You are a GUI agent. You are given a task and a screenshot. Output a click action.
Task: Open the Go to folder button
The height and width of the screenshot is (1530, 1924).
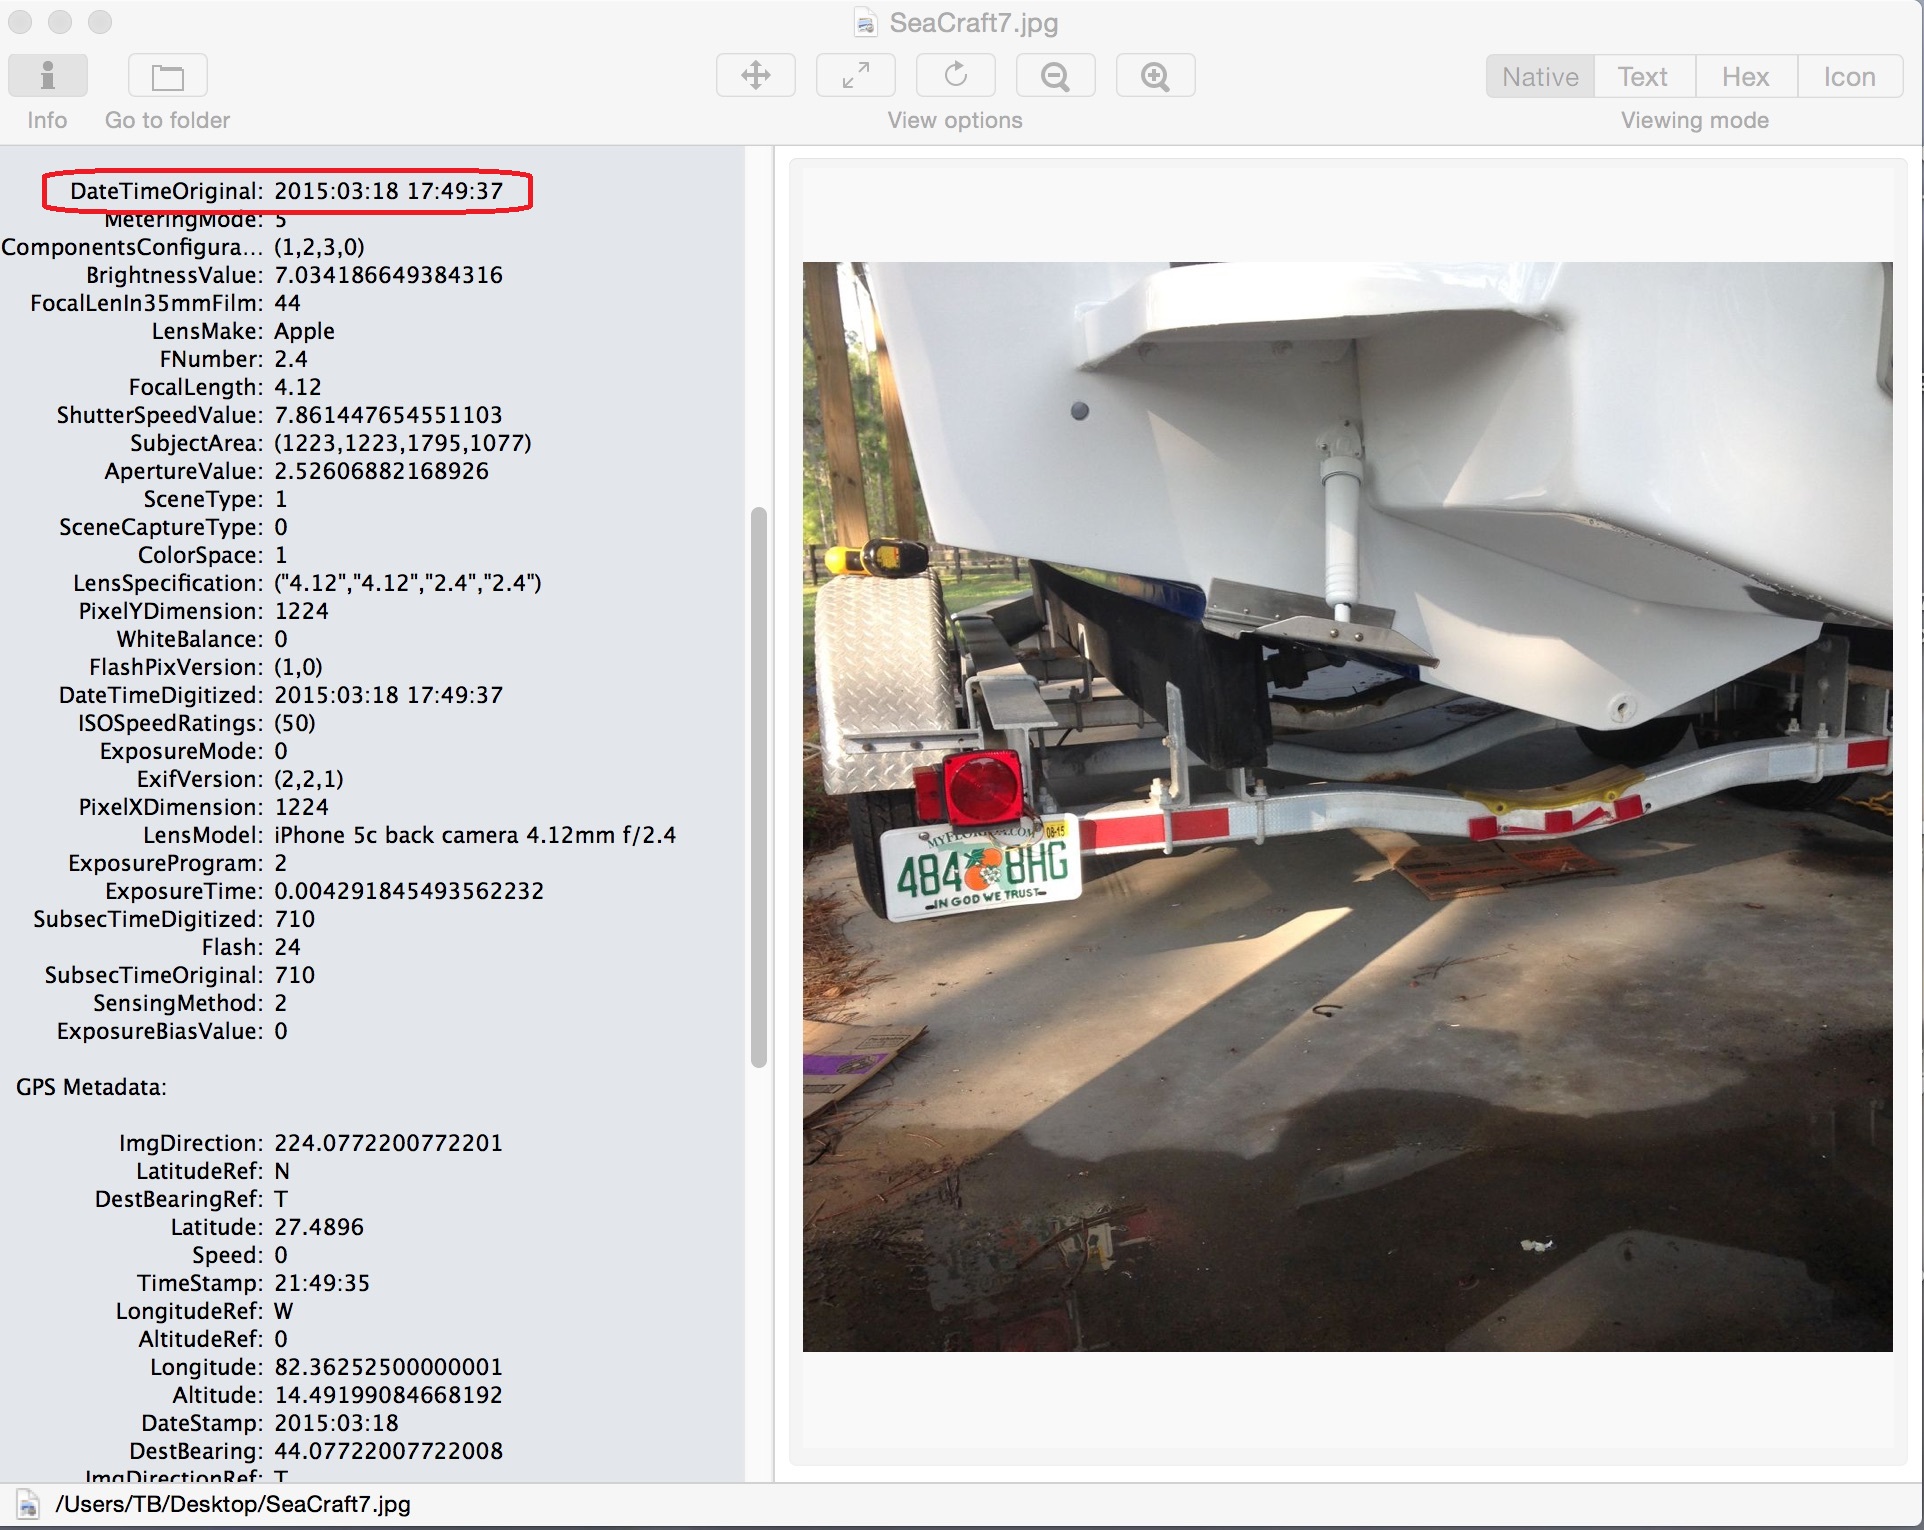167,76
